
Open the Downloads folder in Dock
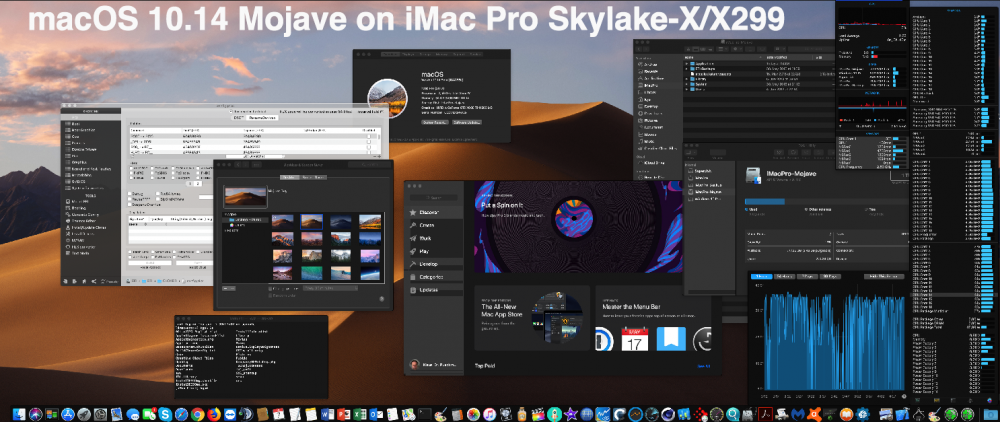[x=990, y=414]
